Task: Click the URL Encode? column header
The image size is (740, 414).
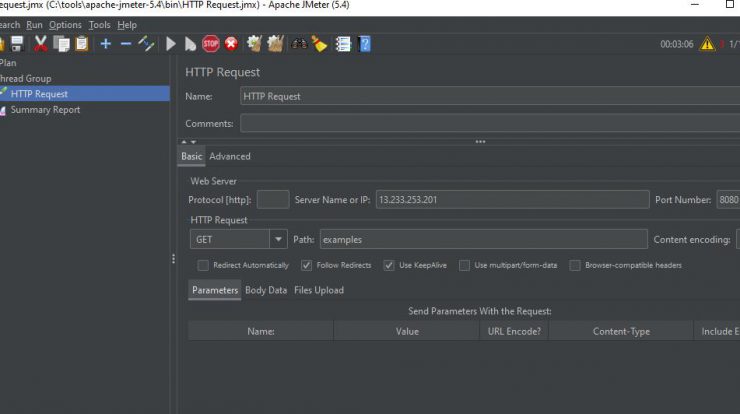Action: point(514,331)
